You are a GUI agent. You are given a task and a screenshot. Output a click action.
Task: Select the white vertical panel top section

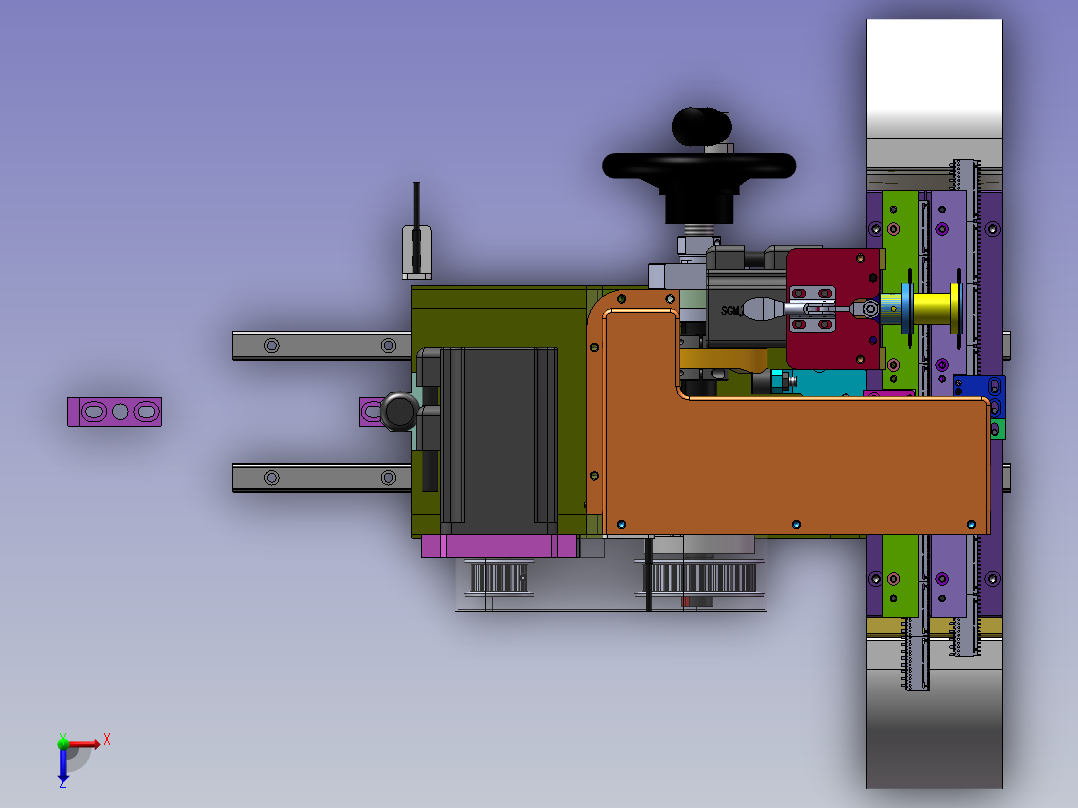point(934,78)
